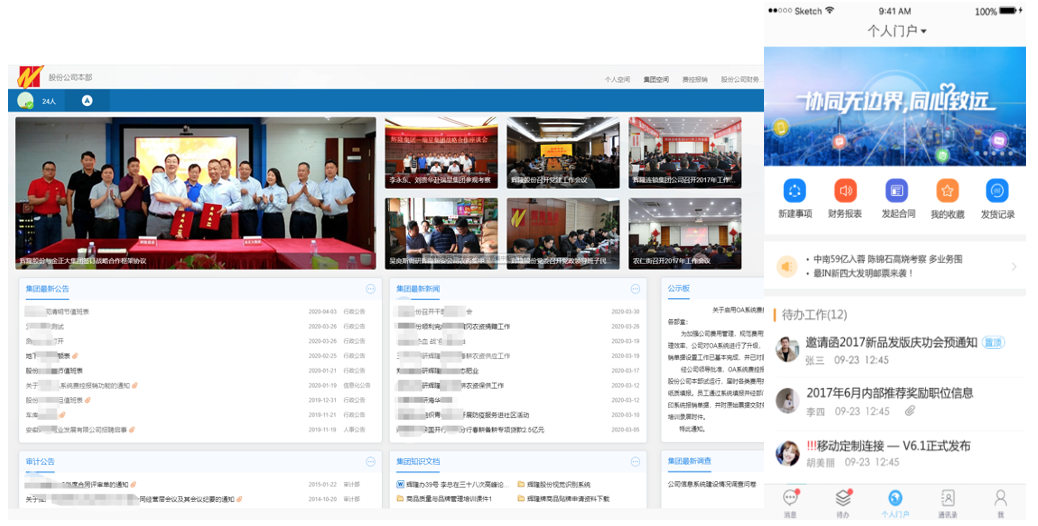Click the 农仁街召开2017年工作会议 news thumbnail
The width and height of the screenshot is (1038, 526).
[x=685, y=234]
